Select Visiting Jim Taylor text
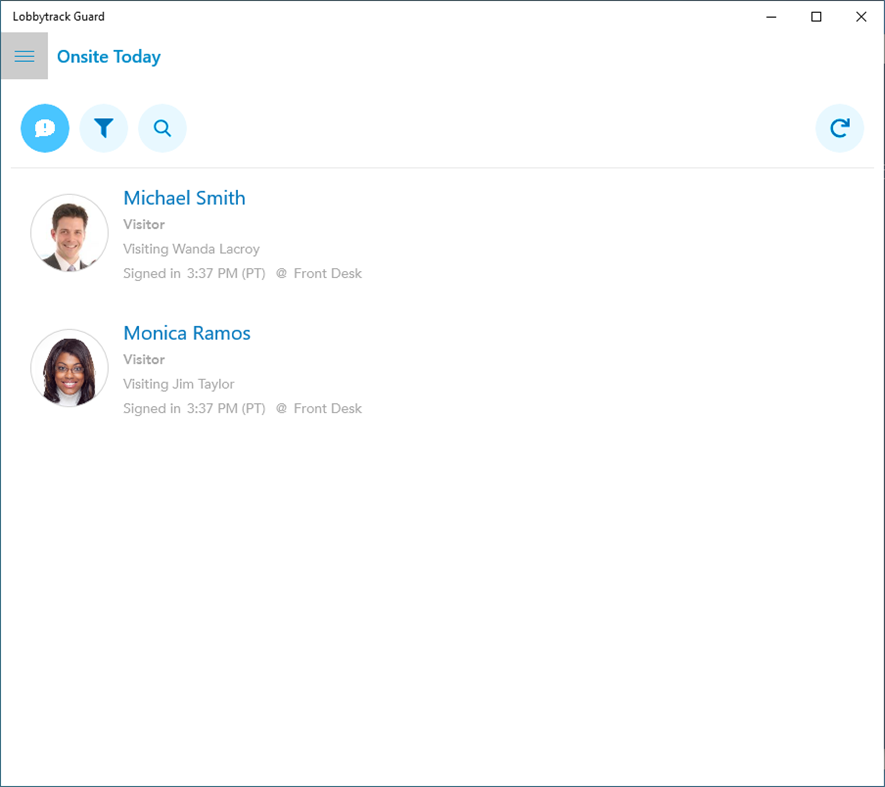Viewport: 885px width, 787px height. [x=178, y=383]
